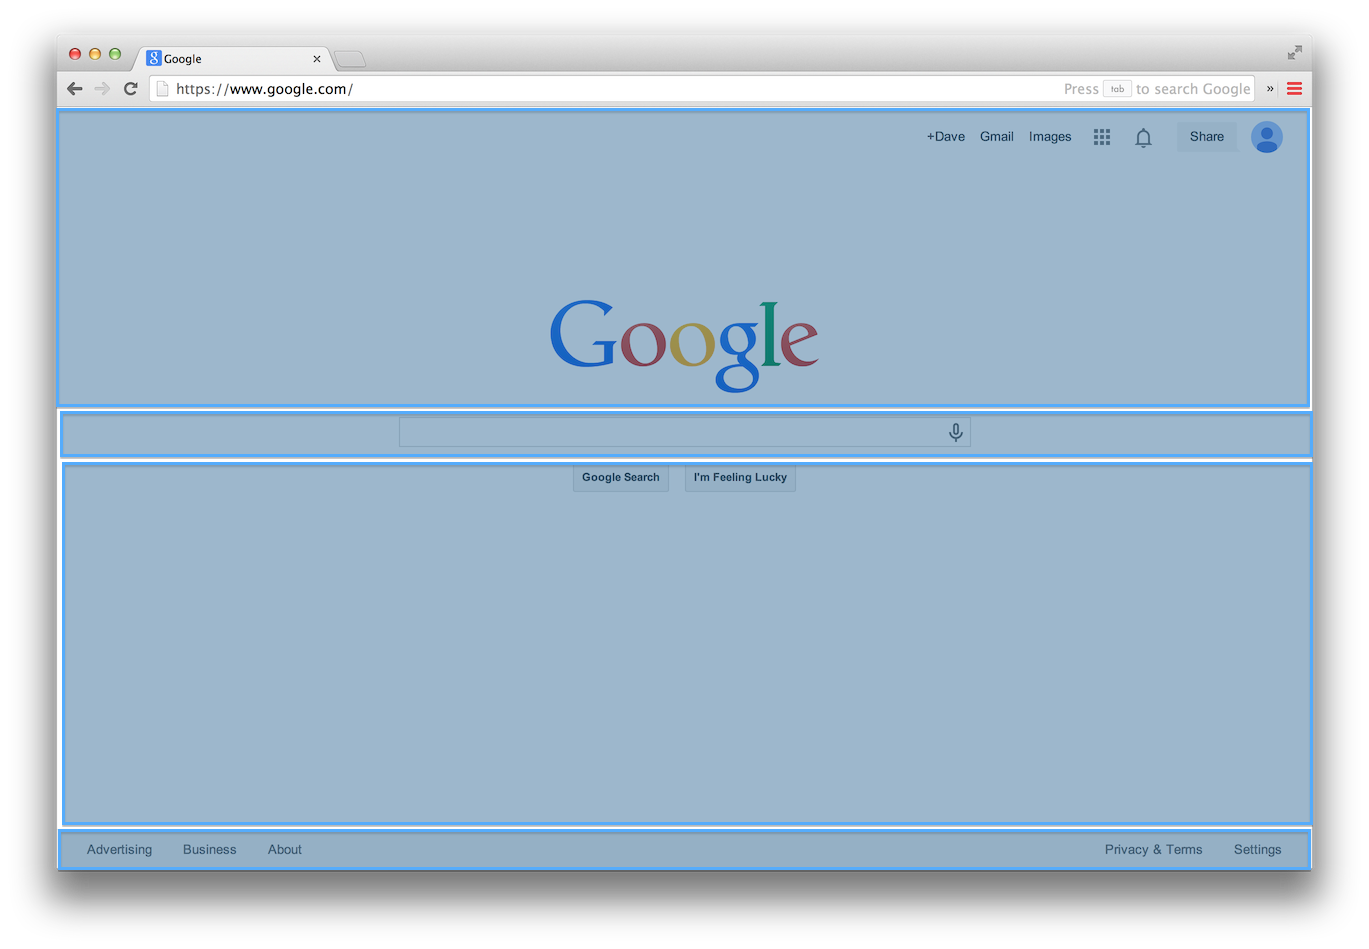Open the Google apps grid

1102,137
